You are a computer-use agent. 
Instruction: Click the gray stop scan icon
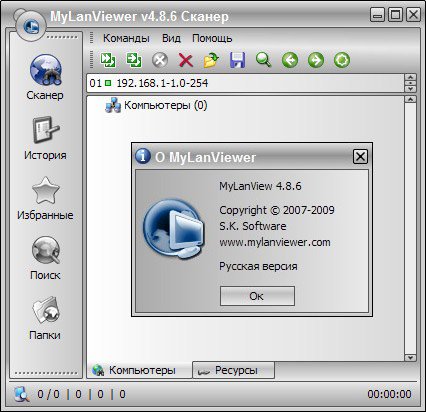160,60
